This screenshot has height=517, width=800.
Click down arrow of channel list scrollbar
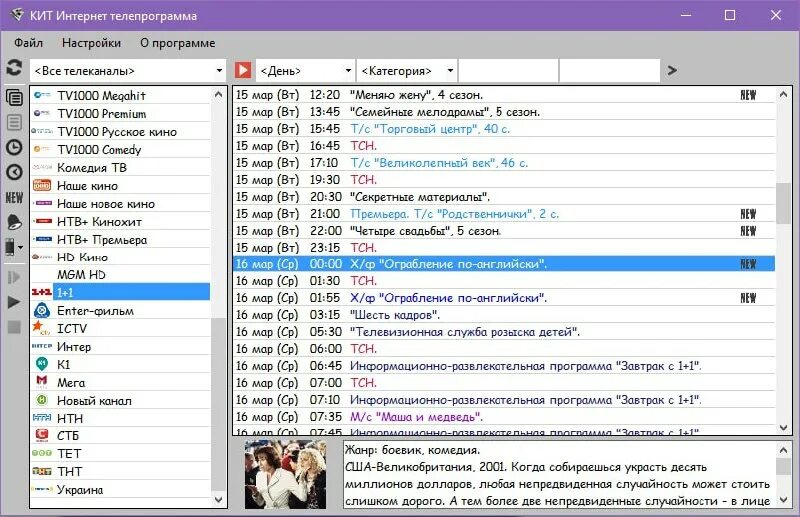click(x=218, y=500)
